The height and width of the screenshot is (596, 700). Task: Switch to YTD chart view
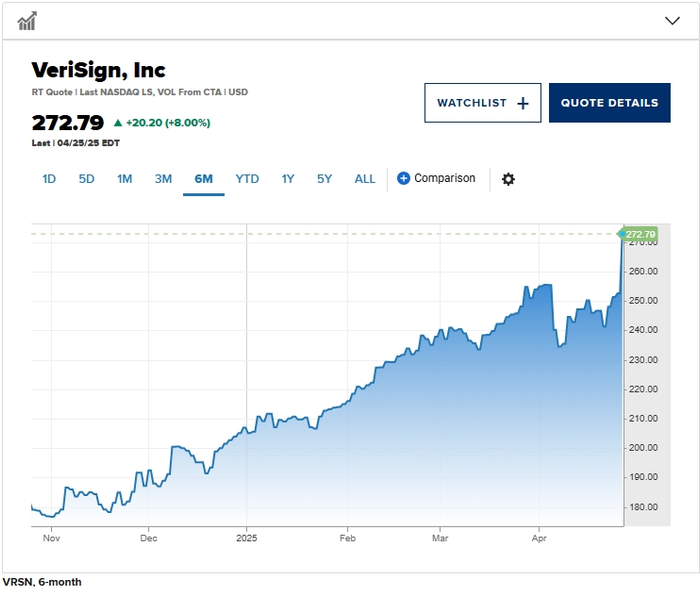[247, 179]
